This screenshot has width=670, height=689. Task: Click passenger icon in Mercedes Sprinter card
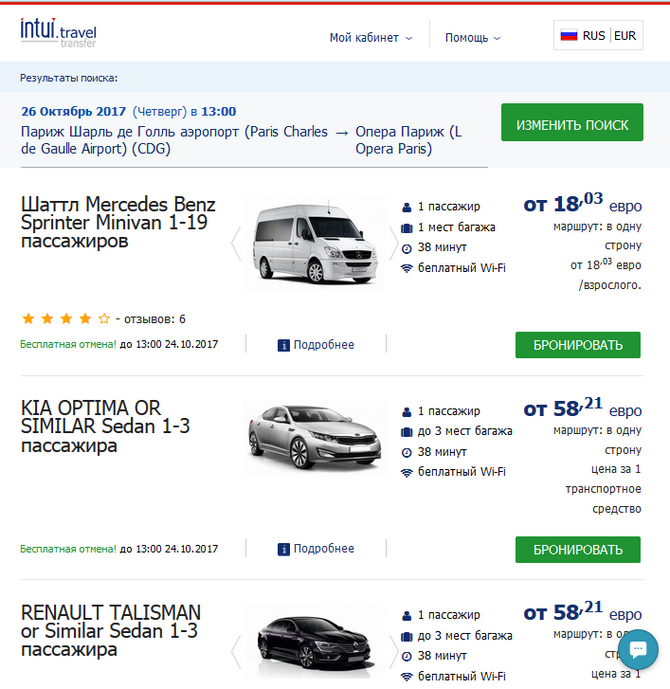tap(407, 207)
